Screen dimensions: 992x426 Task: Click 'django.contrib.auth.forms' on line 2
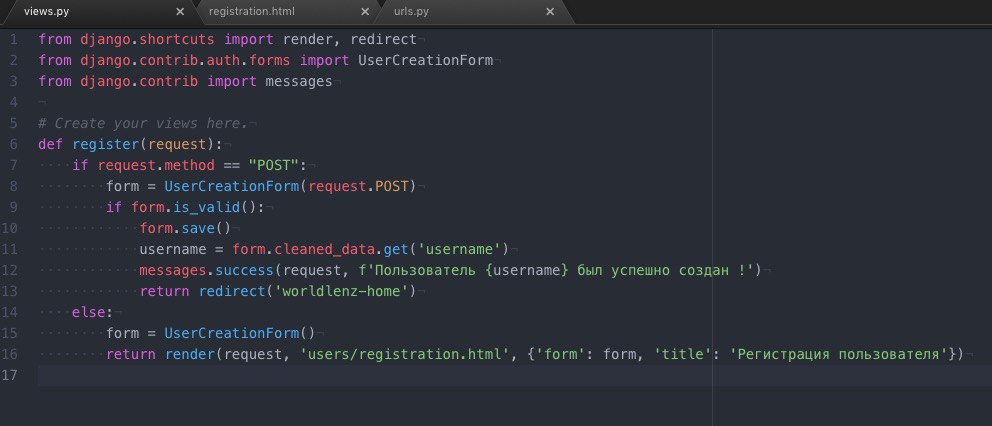point(185,60)
